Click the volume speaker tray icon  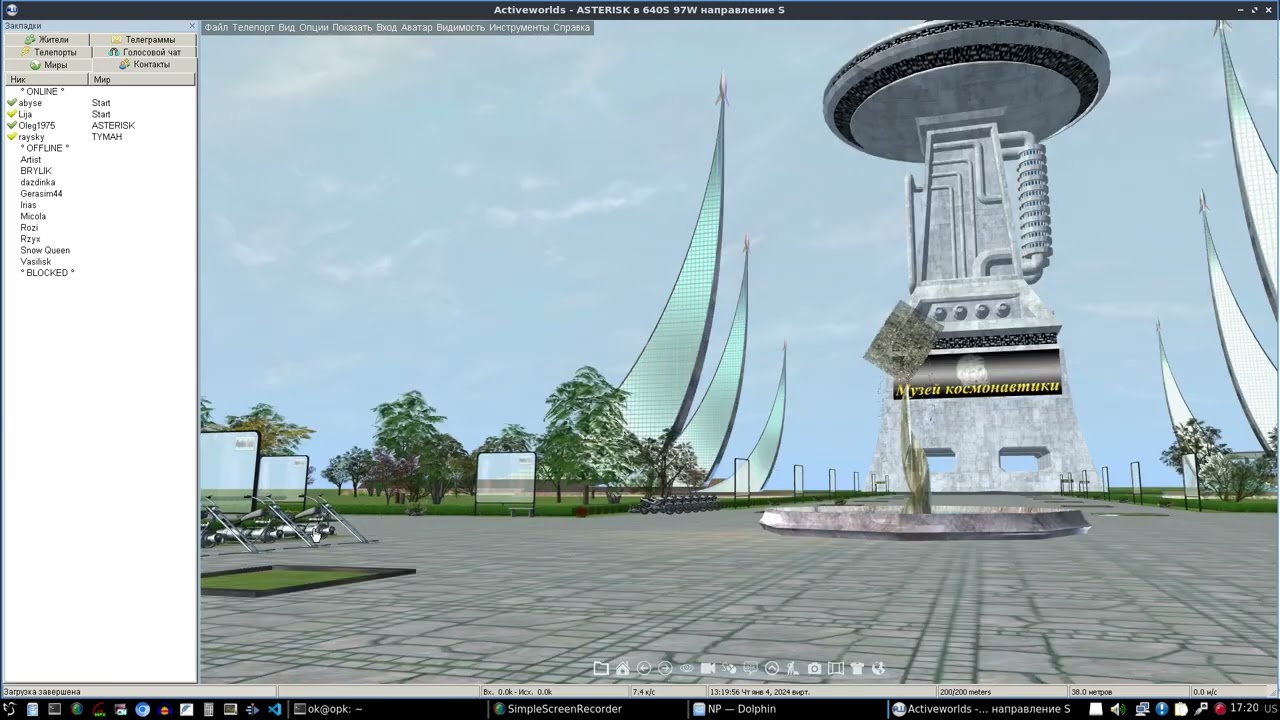(1118, 709)
